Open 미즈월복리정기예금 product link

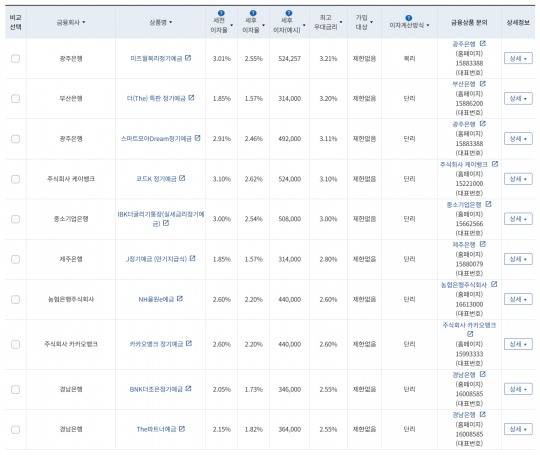click(x=156, y=59)
